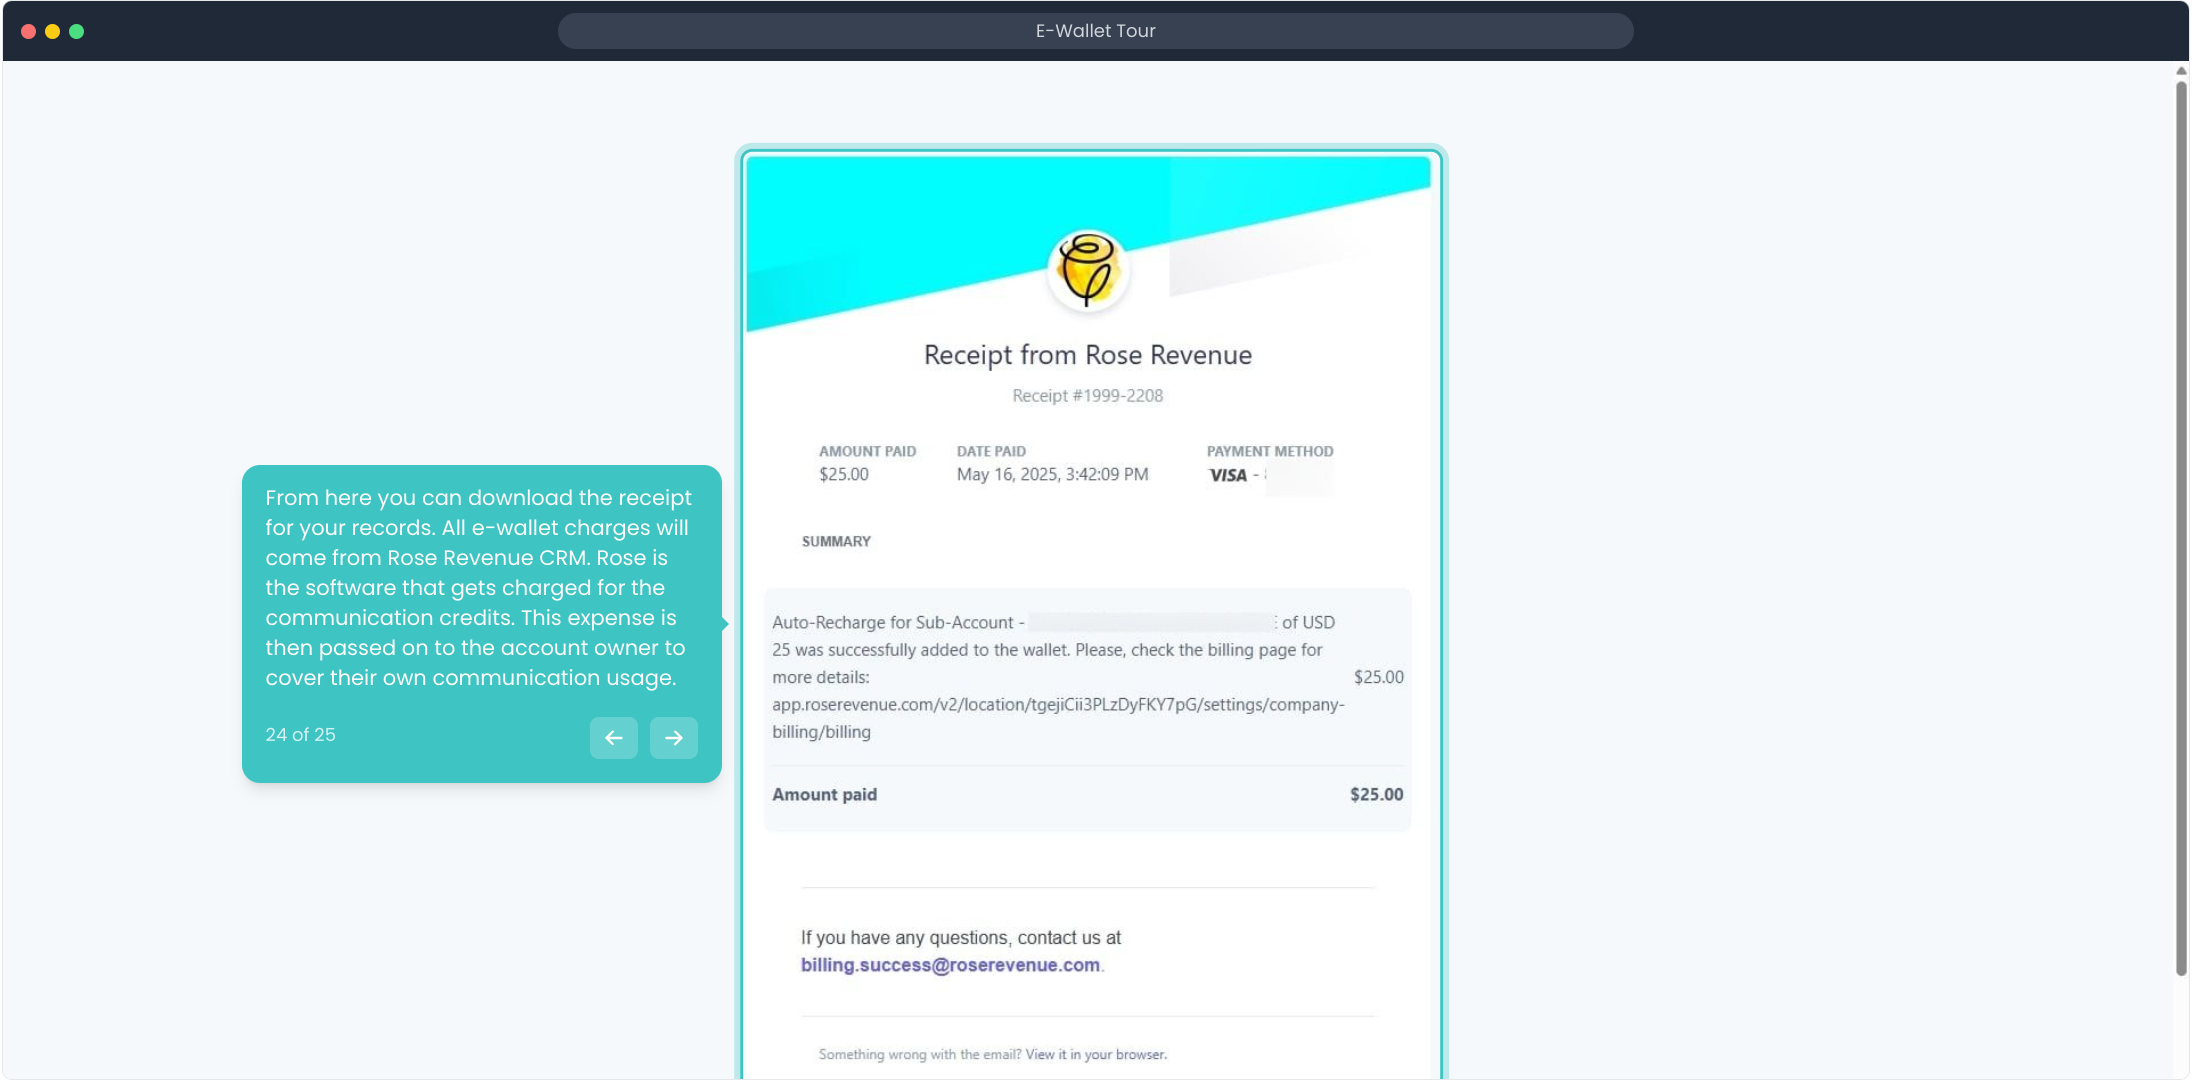Open billing.success@roserevenue.com email link
This screenshot has width=2192, height=1080.
[950, 965]
